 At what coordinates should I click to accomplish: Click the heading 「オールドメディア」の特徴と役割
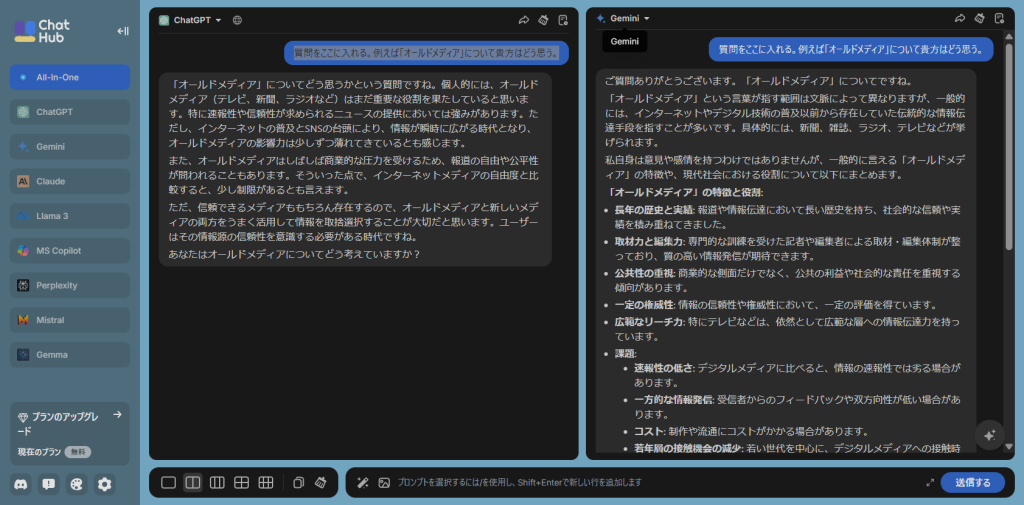click(685, 192)
